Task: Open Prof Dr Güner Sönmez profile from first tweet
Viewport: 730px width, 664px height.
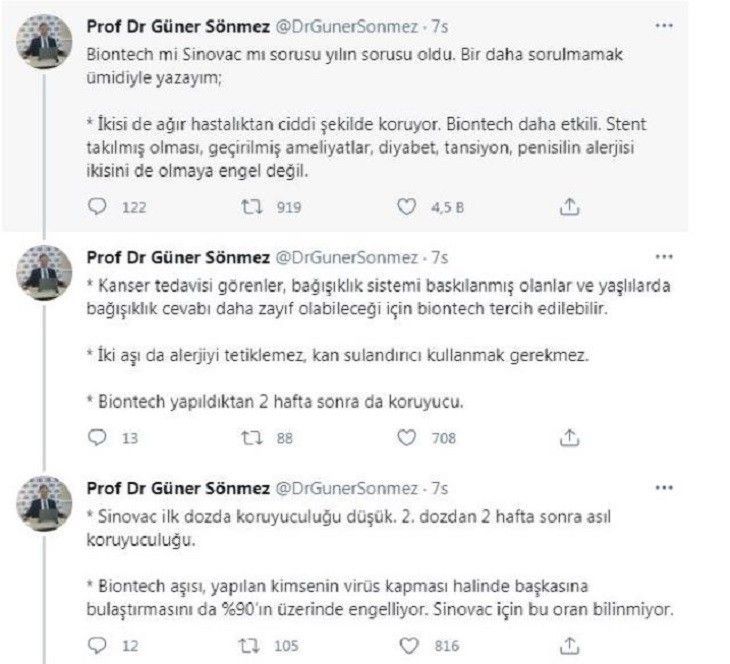Action: (x=172, y=24)
